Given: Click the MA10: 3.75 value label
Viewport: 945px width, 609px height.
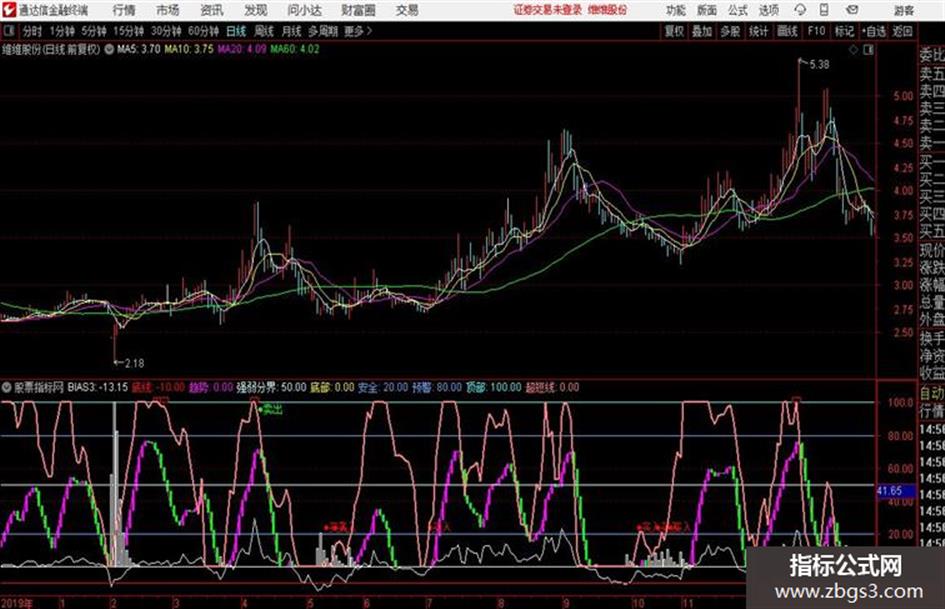Looking at the screenshot, I should (x=189, y=49).
